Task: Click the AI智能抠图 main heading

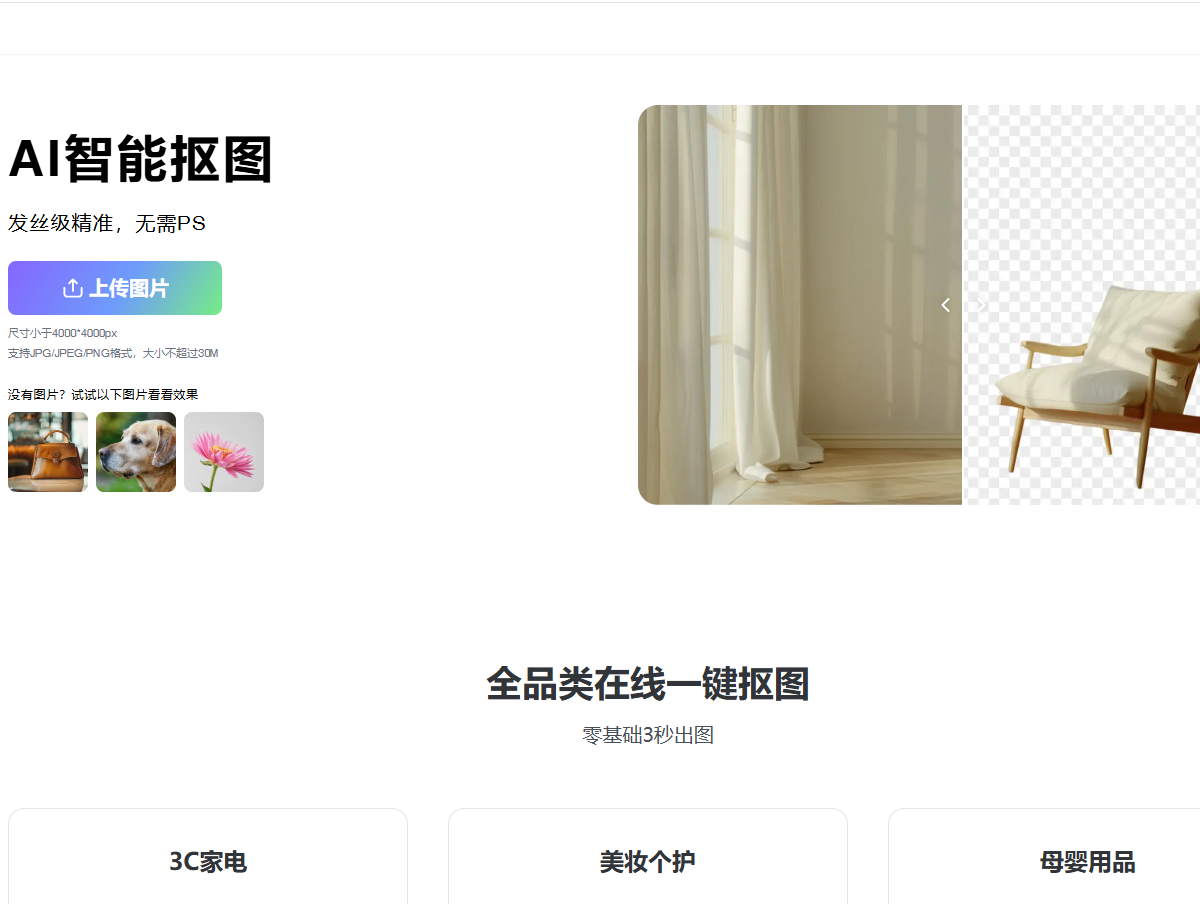Action: pos(141,159)
